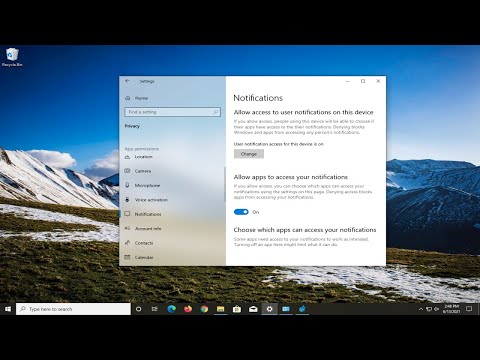Click the Settings gear on taskbar
This screenshot has height=360, width=480.
coord(269,309)
